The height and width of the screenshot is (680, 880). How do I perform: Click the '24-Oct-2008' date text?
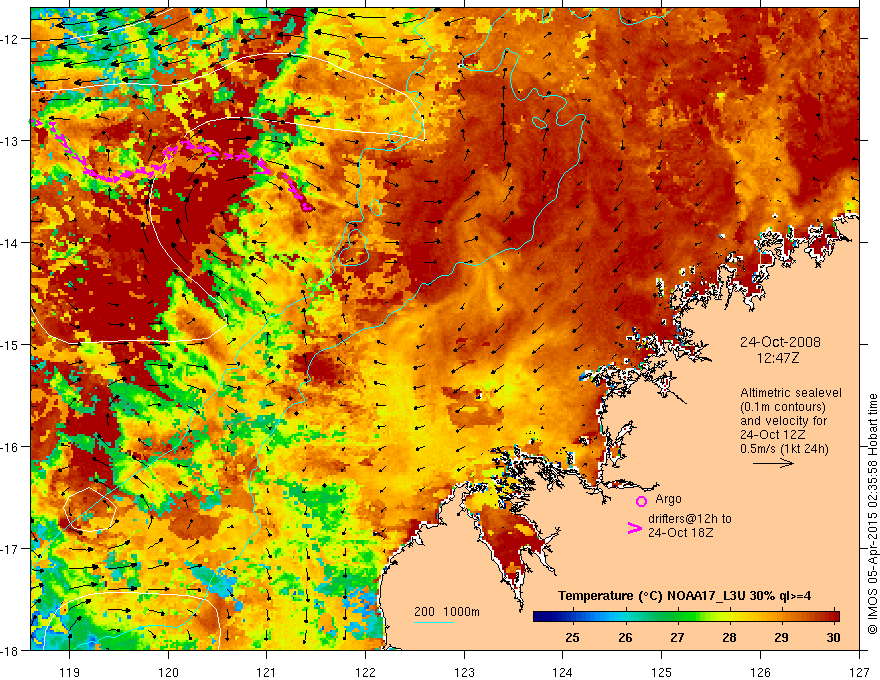point(780,342)
